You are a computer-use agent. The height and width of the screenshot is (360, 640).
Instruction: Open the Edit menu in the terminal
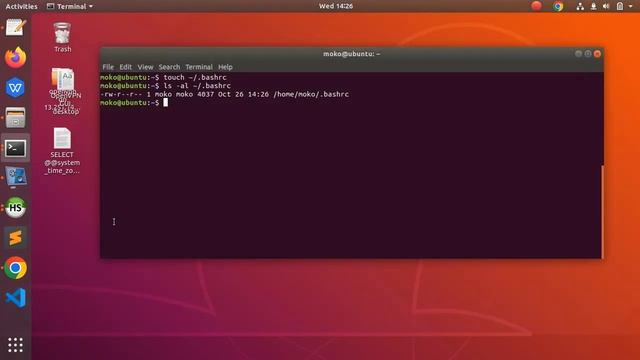pos(125,67)
